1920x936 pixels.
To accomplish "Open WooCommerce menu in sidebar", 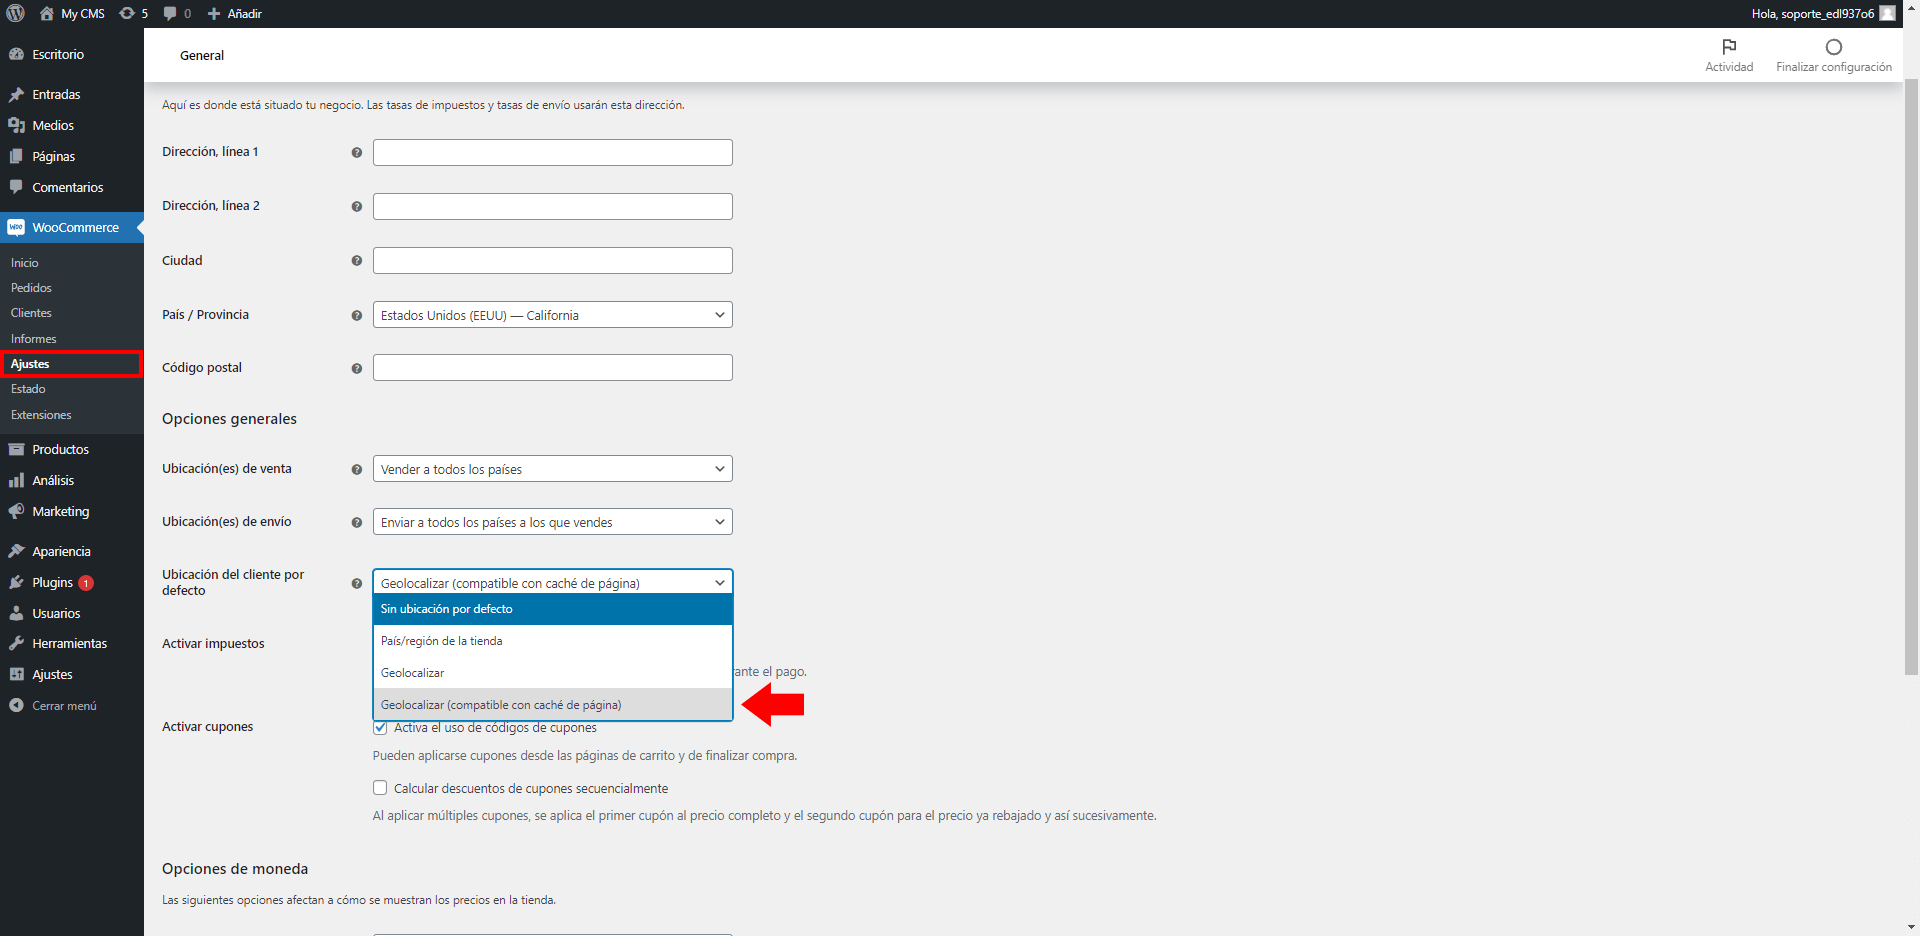I will point(72,227).
